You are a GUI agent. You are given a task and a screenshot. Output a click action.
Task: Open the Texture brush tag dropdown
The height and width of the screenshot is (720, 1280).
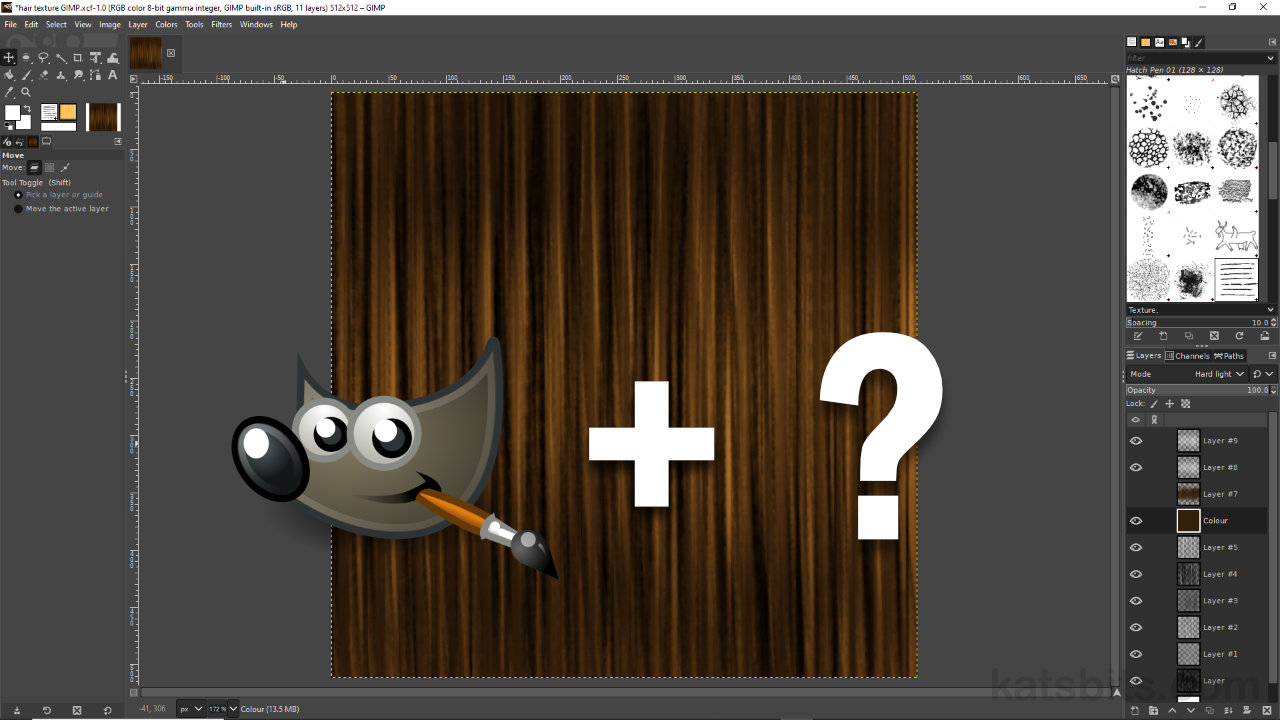pyautogui.click(x=1200, y=310)
